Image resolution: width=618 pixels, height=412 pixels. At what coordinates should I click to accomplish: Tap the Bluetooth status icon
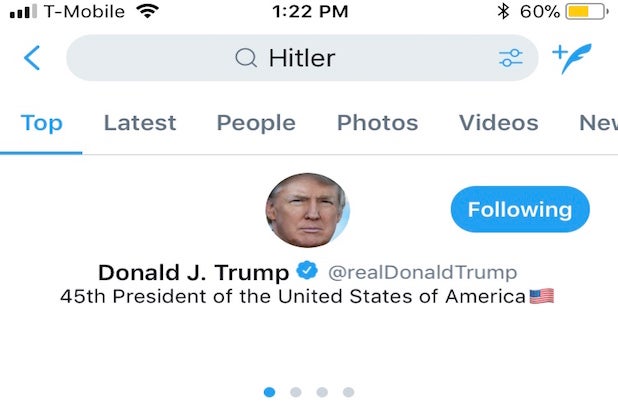[x=502, y=12]
